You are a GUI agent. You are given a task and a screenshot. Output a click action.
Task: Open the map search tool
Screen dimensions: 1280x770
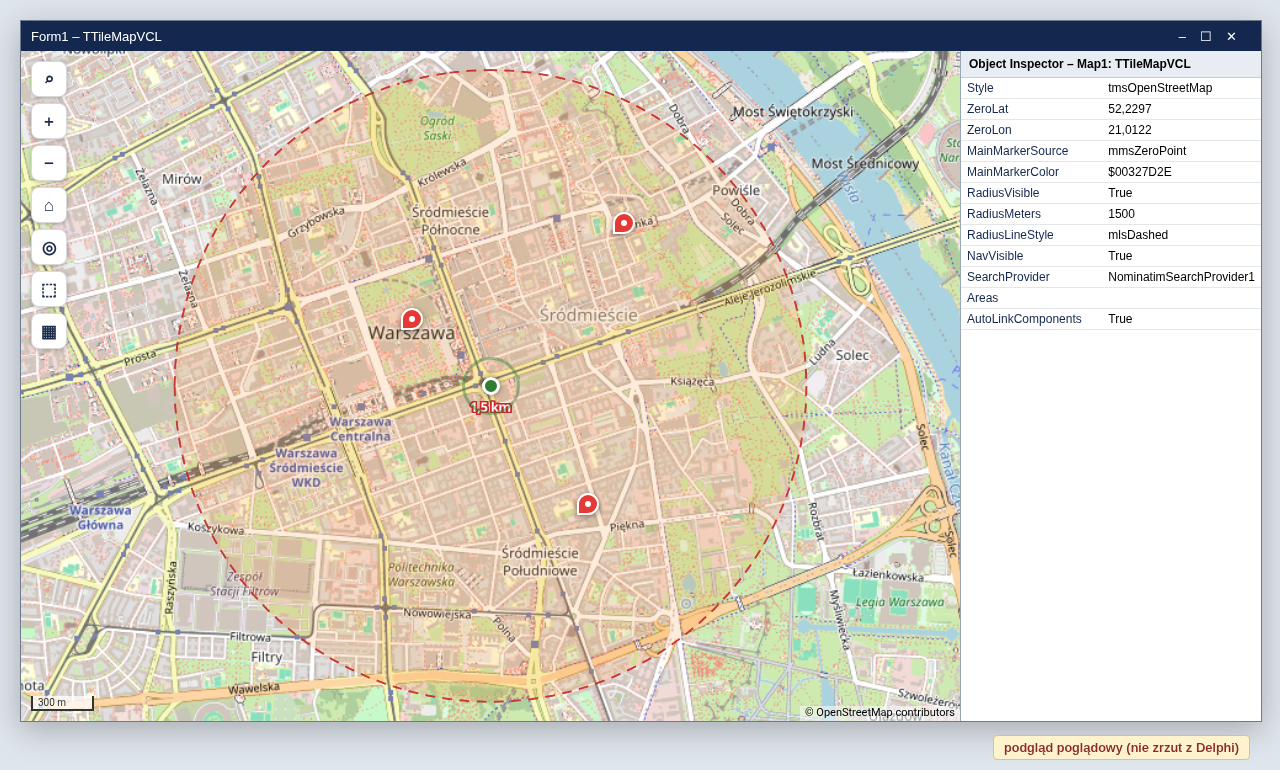point(49,79)
